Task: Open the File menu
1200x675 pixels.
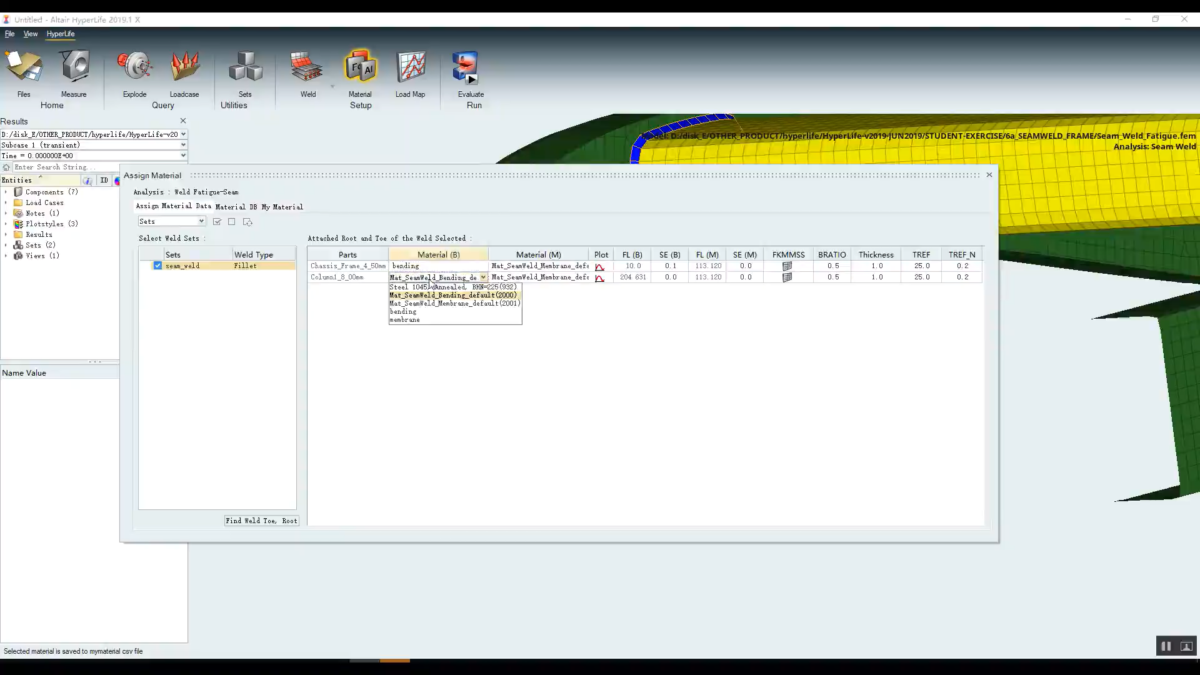Action: pos(9,34)
